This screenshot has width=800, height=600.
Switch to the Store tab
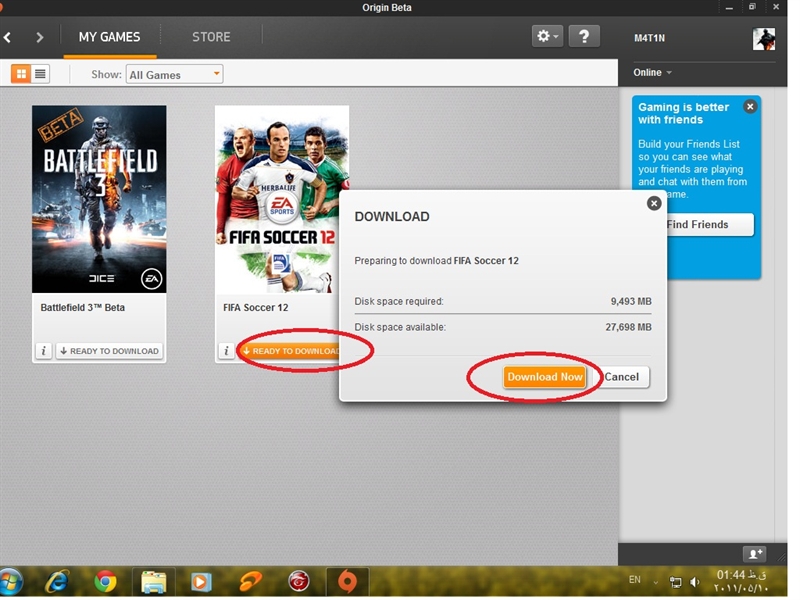point(211,37)
